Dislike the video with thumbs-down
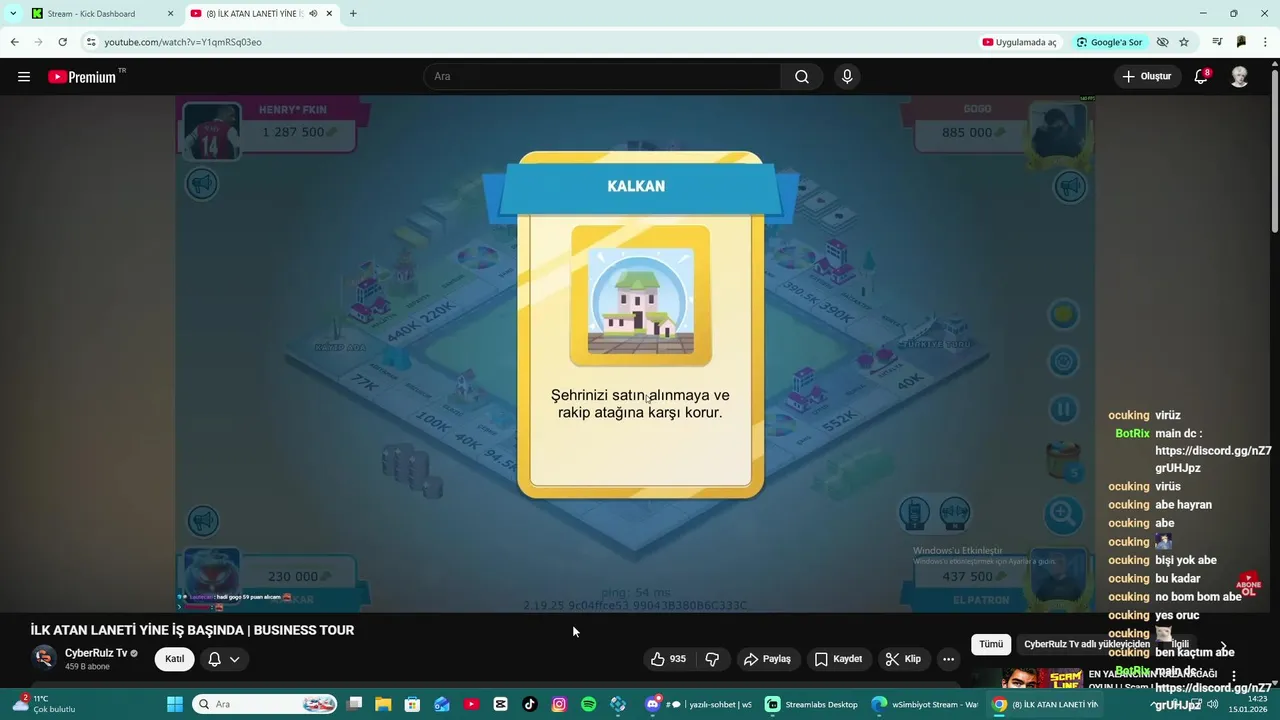Viewport: 1280px width, 720px height. point(712,659)
